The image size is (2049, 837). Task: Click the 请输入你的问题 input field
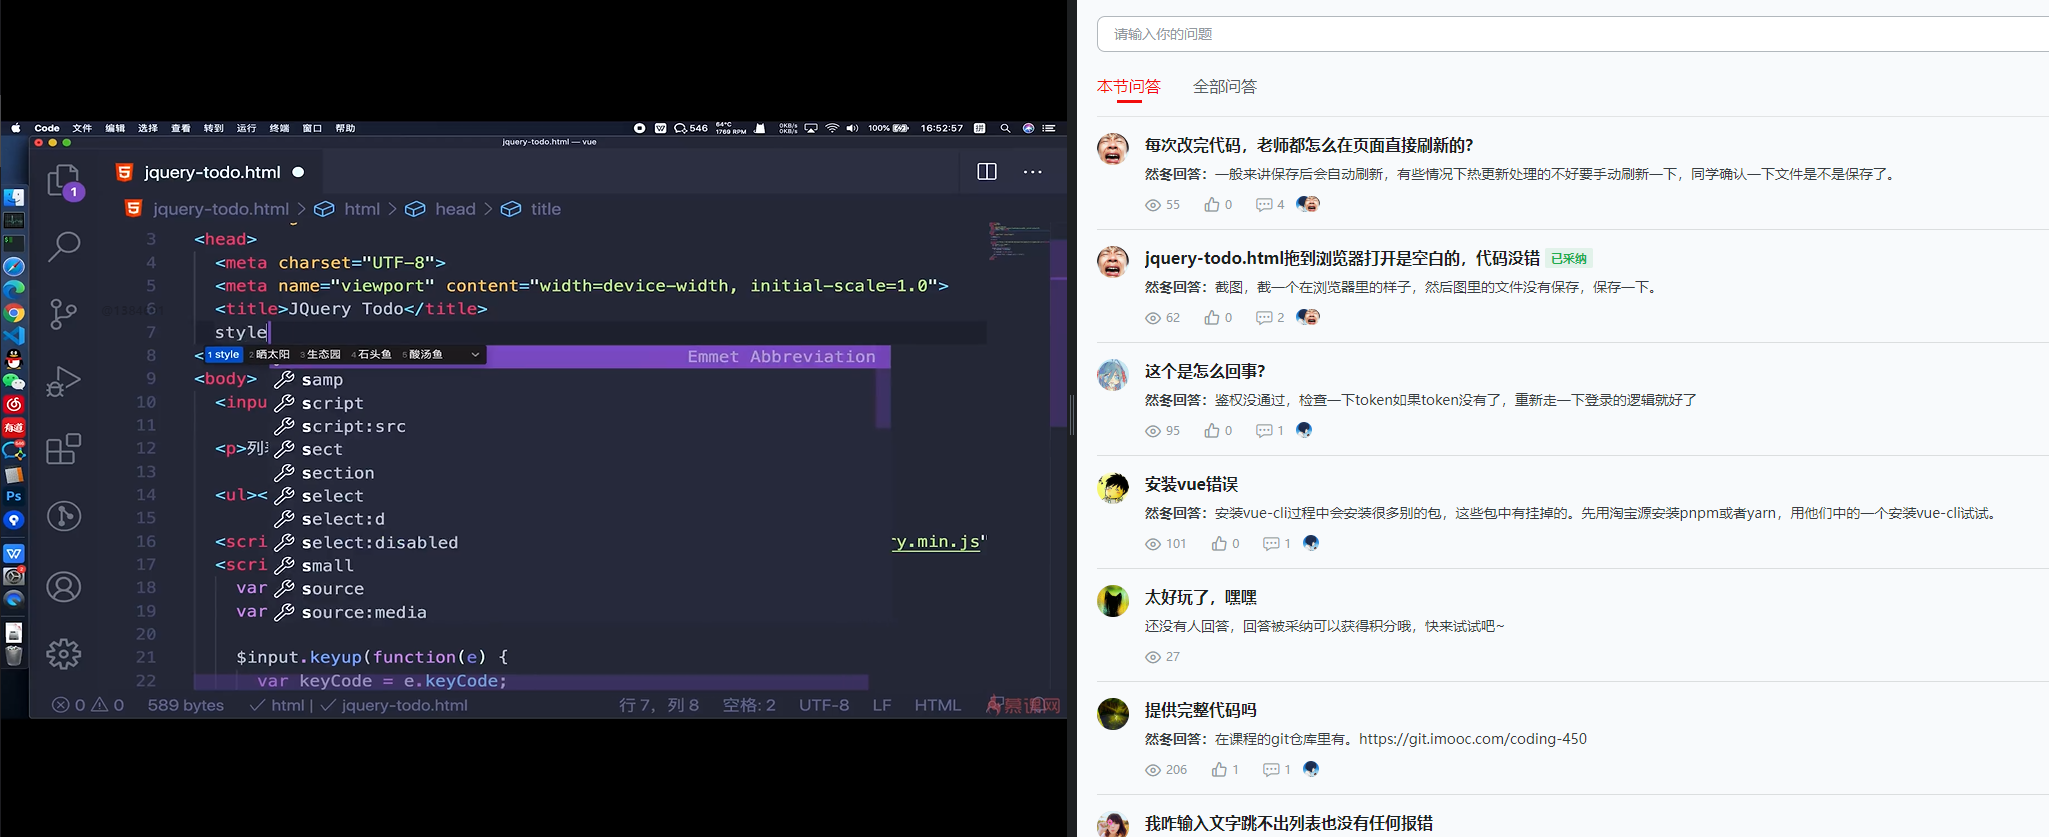[1573, 34]
